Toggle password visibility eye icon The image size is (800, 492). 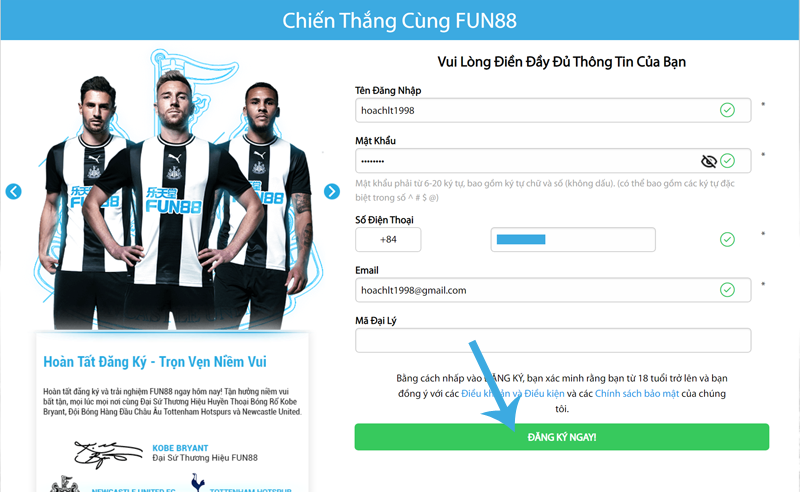point(709,161)
